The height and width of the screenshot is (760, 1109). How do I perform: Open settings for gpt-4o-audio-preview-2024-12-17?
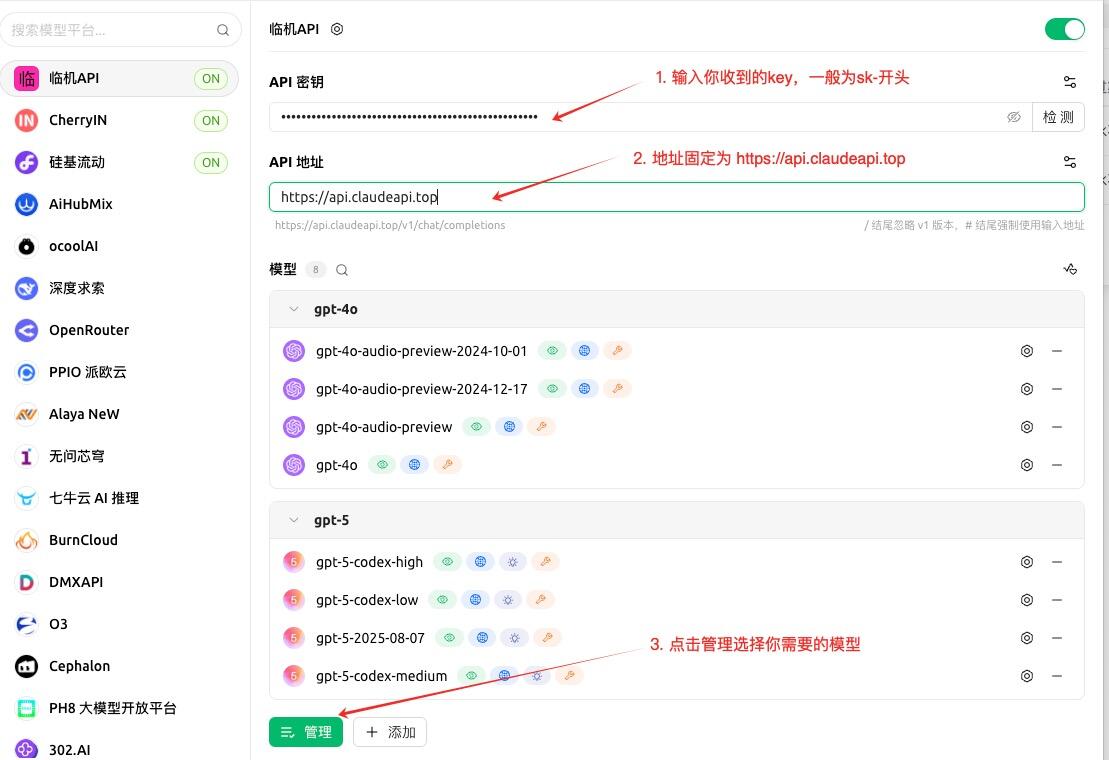coord(1027,389)
